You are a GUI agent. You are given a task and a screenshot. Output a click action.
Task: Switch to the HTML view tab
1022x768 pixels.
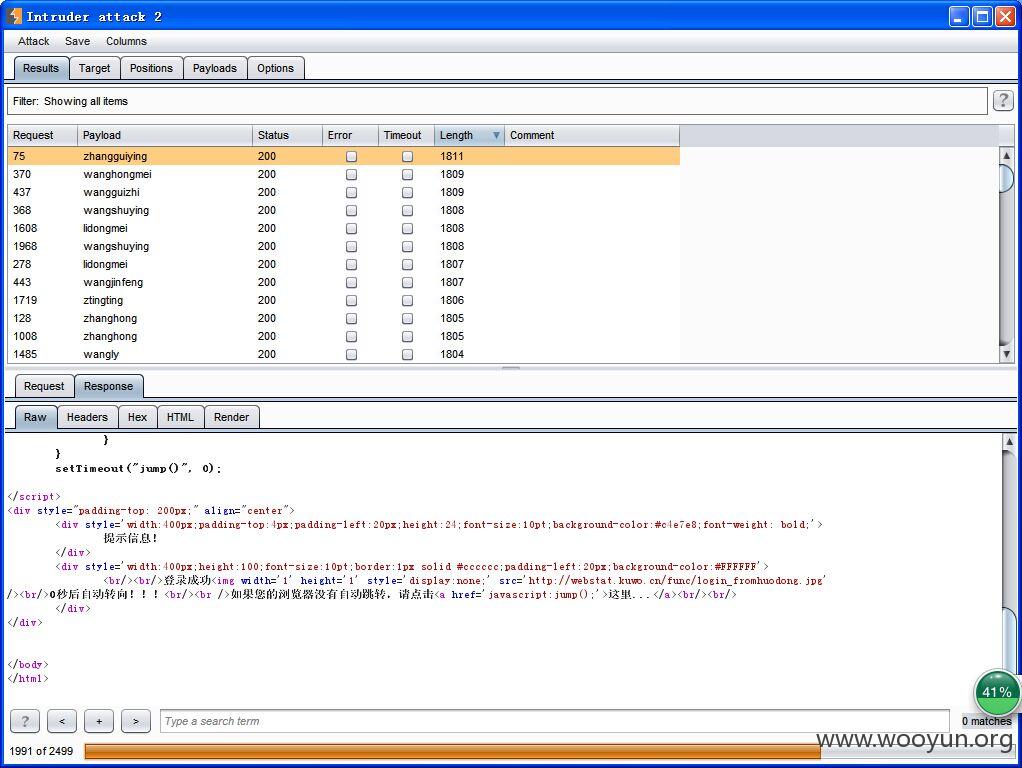[181, 417]
